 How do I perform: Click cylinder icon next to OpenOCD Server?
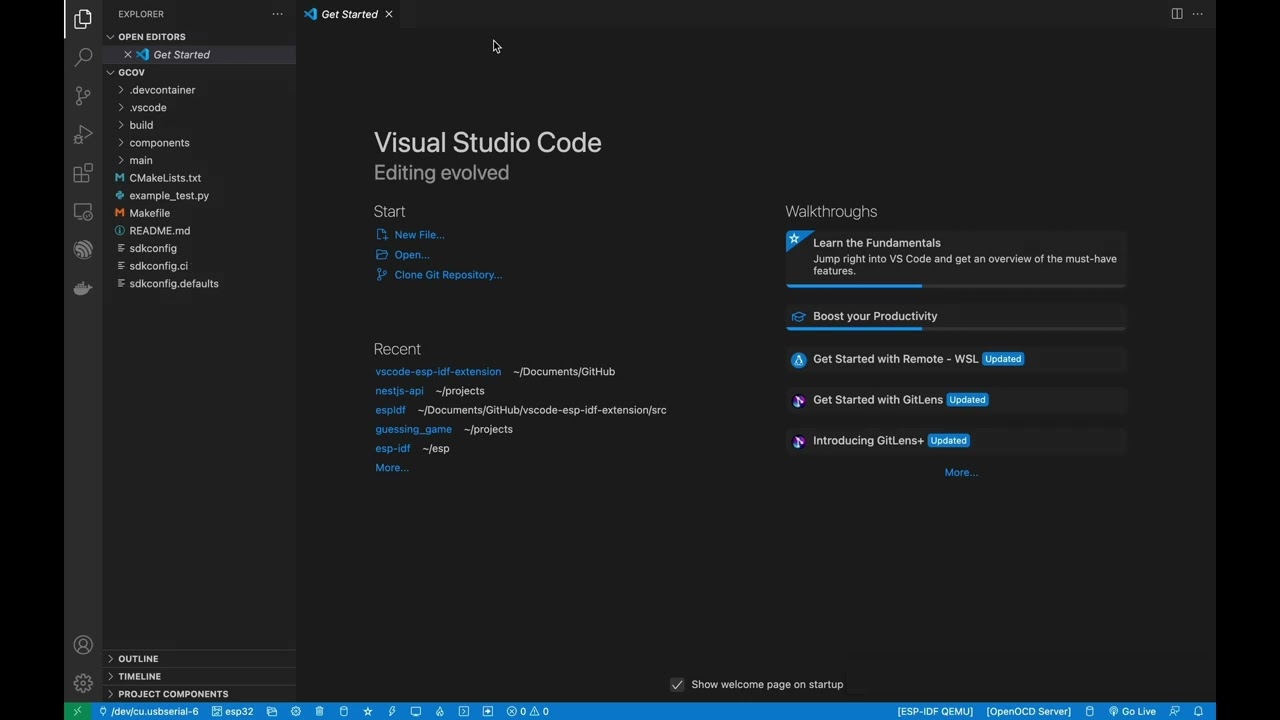coord(1090,711)
